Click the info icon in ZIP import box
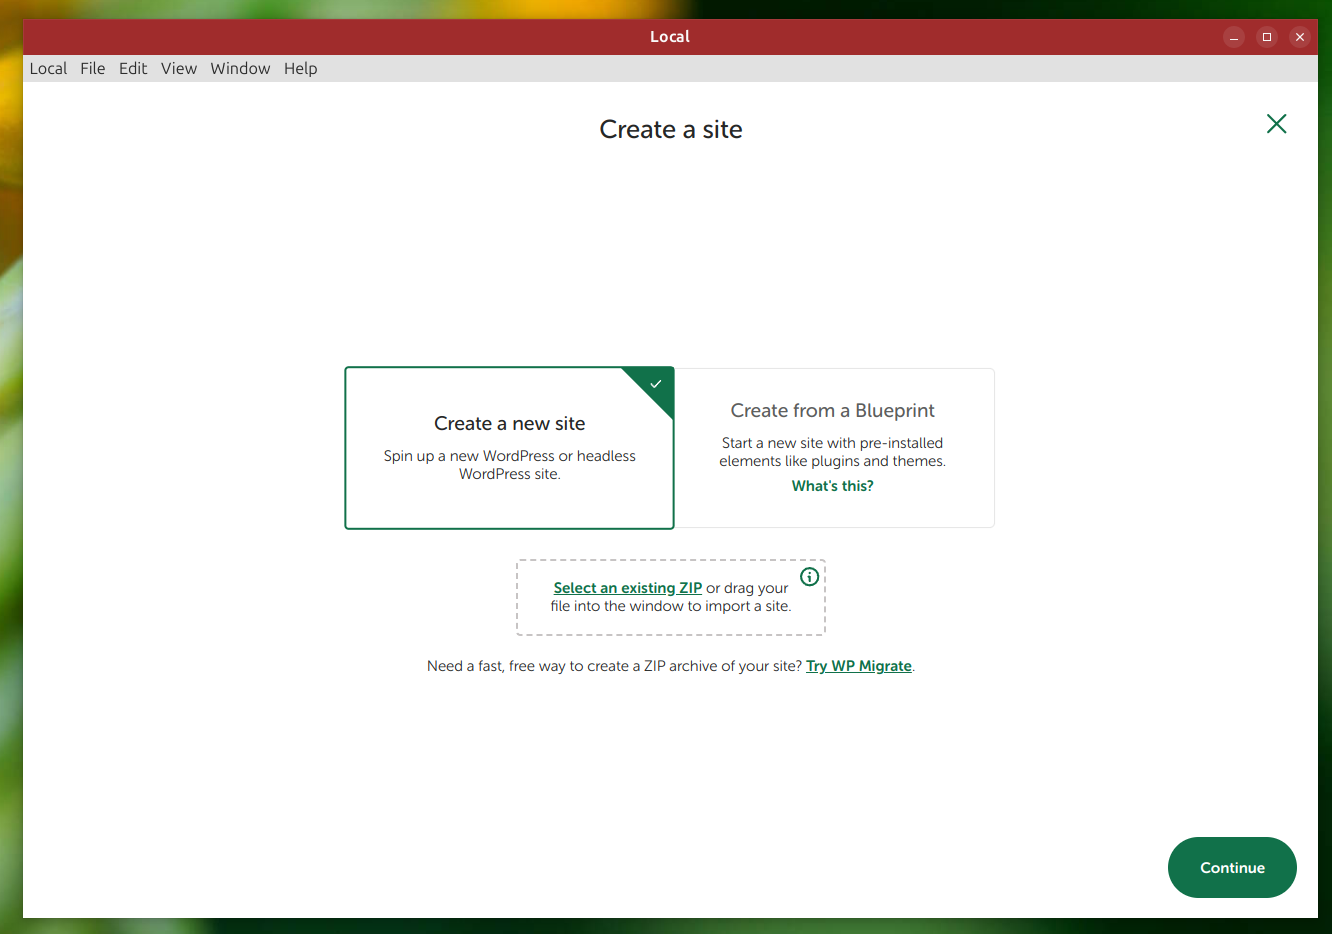Viewport: 1332px width, 934px height. click(x=809, y=577)
